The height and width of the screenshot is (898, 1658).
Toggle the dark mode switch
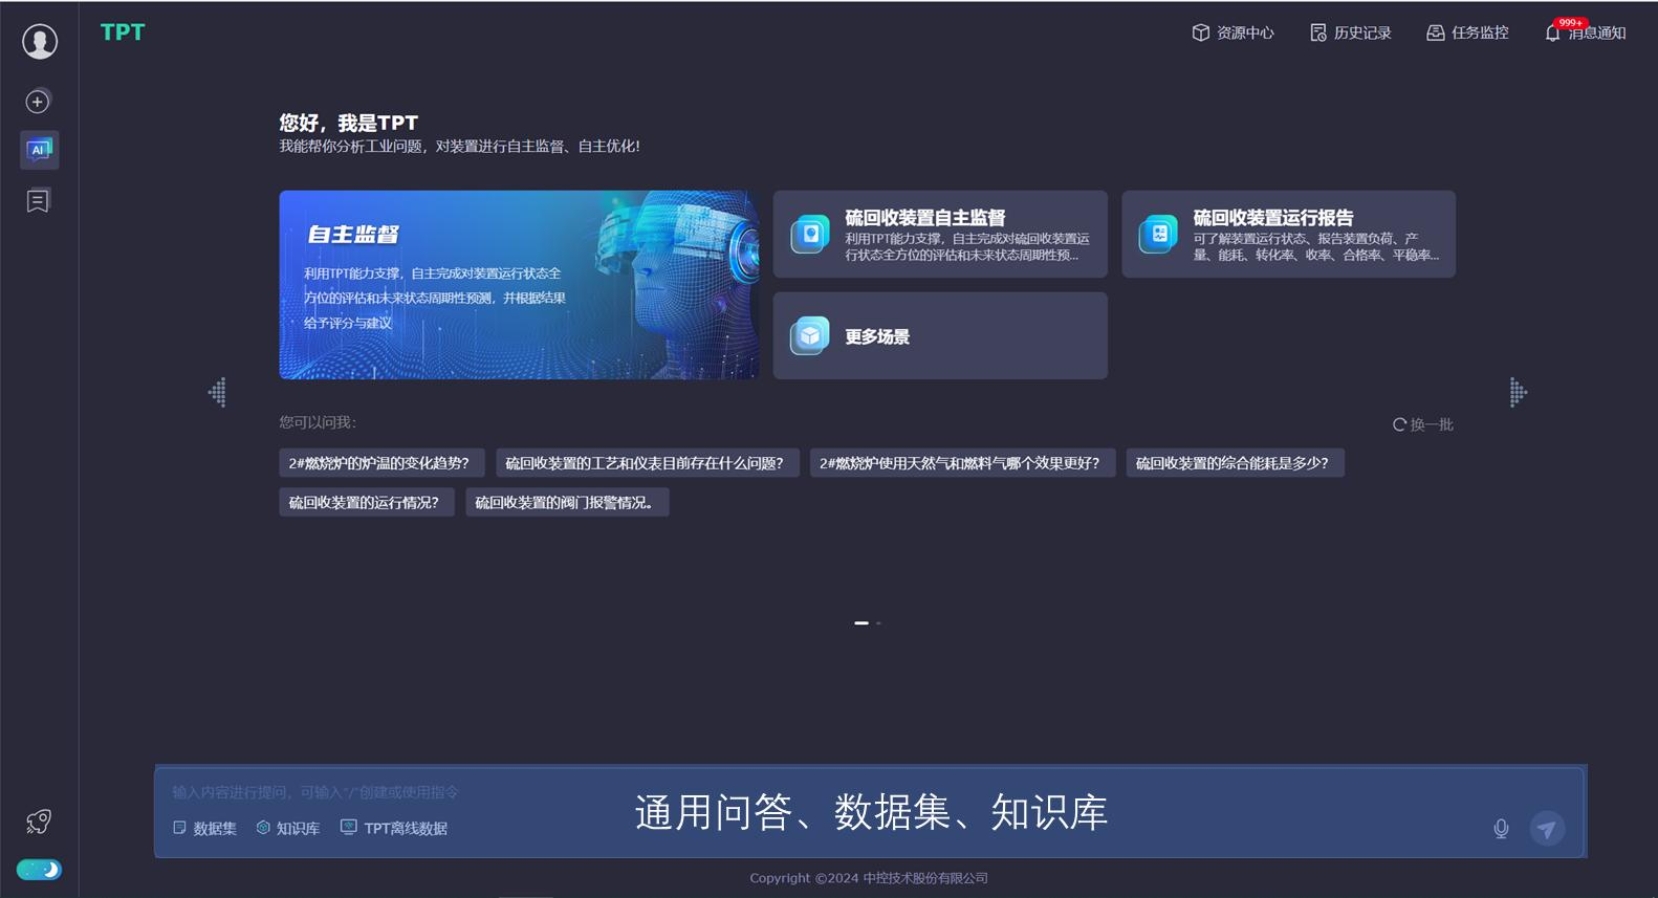[39, 870]
